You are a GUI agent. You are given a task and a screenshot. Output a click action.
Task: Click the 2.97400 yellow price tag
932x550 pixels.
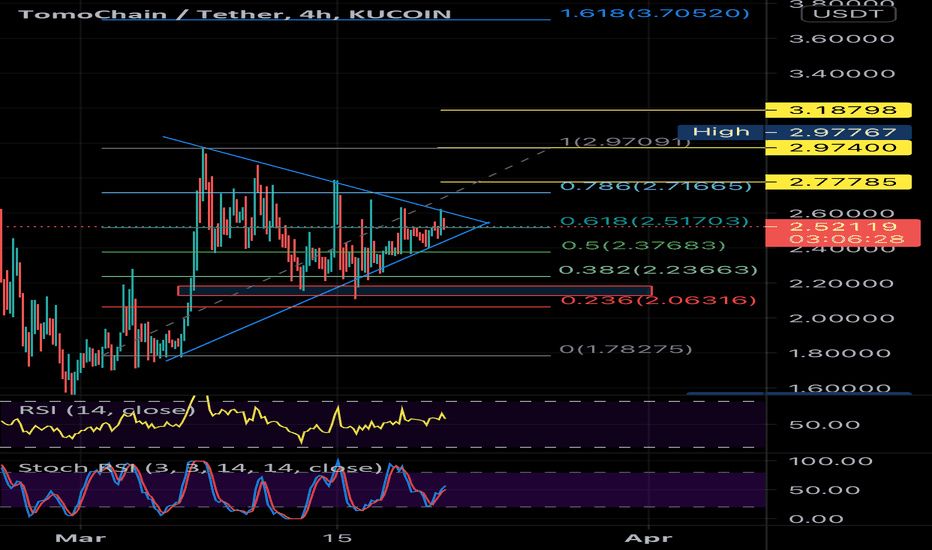839,147
